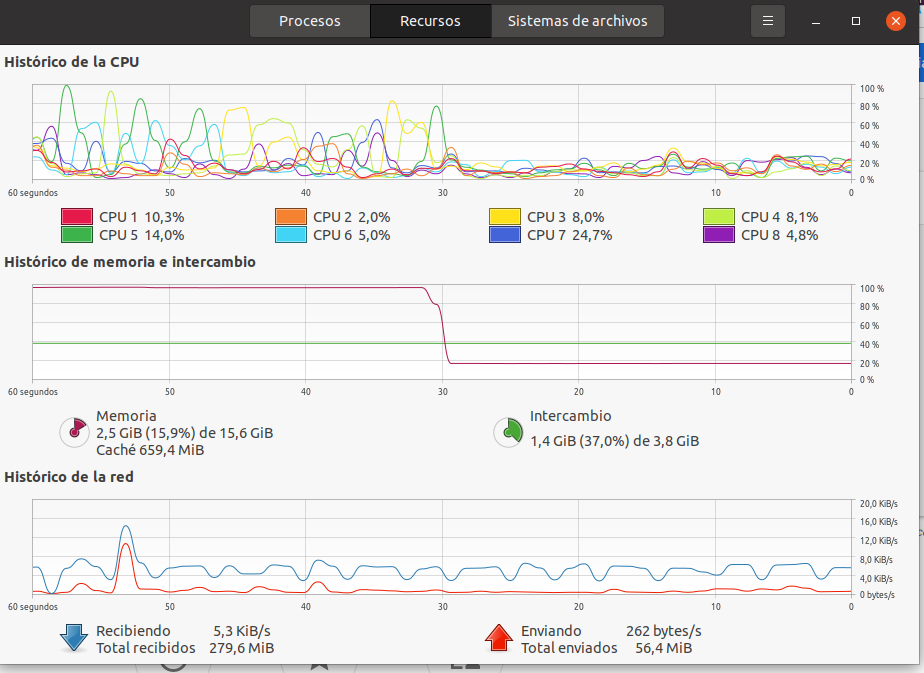Pick the CPU 3 yellow color swatch
Screen dimensions: 924x673
[x=505, y=216]
